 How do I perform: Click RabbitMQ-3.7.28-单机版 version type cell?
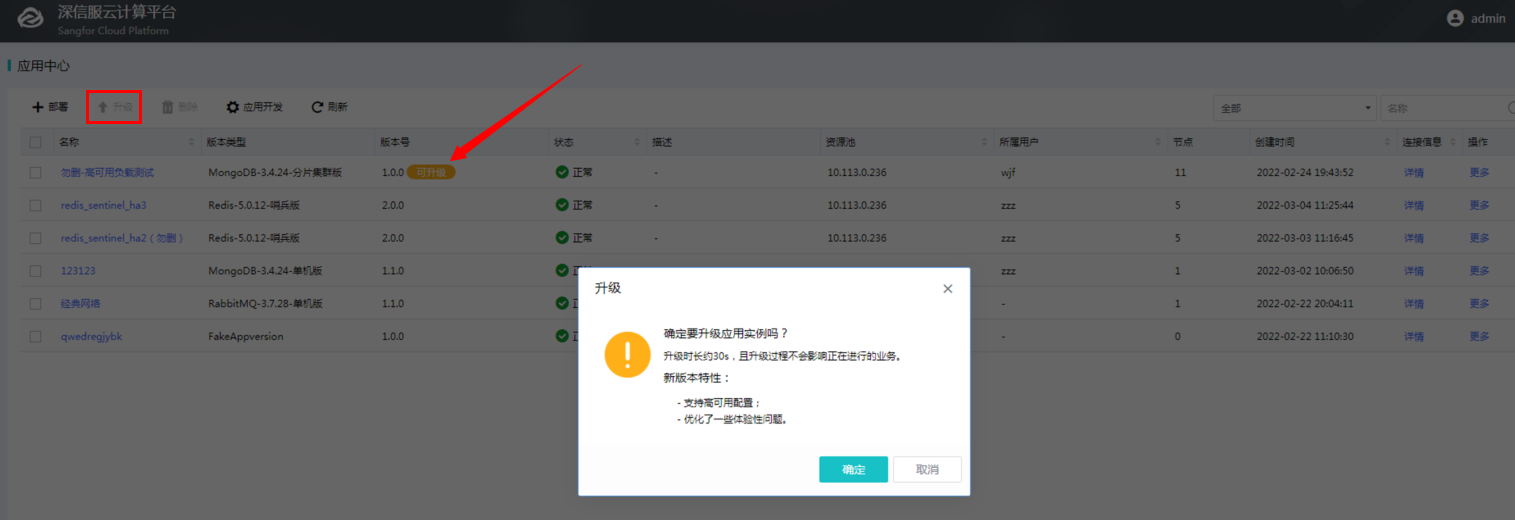point(265,303)
